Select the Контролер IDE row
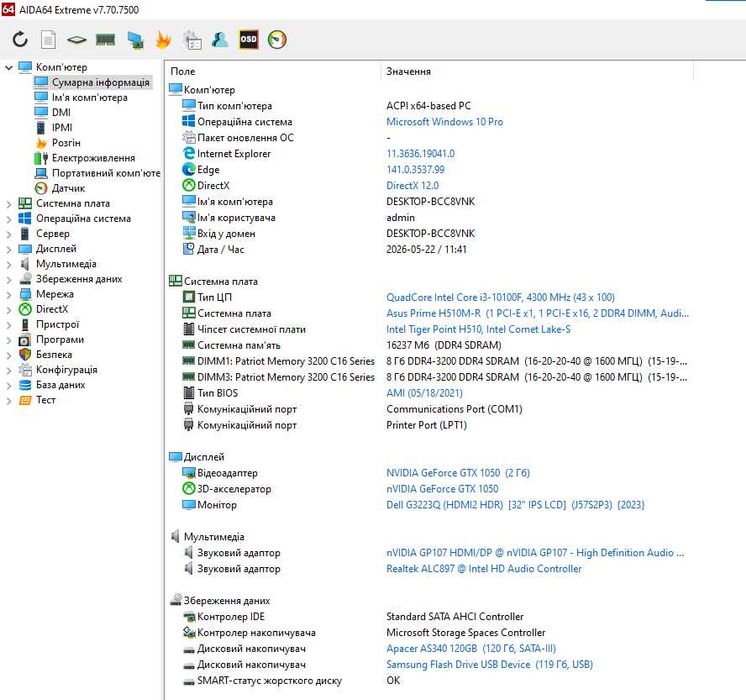746x700 pixels. 431,617
